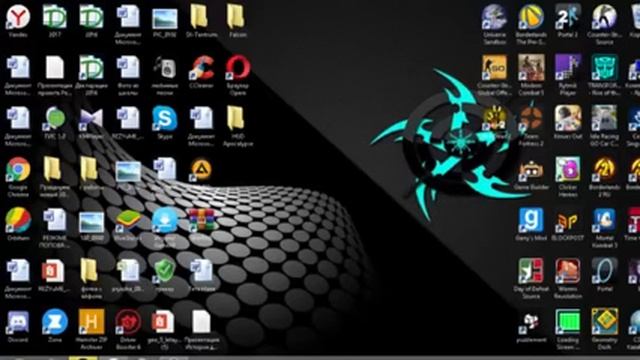The image size is (640, 360).
Task: Open the WinRAR books icon
Action: click(202, 221)
